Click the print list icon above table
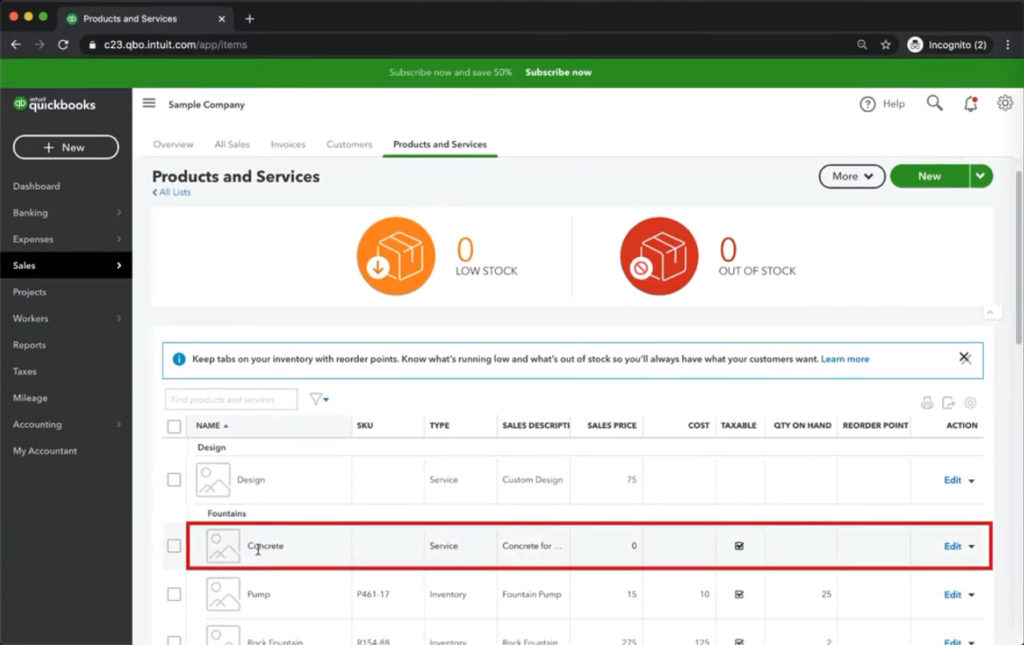The height and width of the screenshot is (645, 1024). coord(927,403)
